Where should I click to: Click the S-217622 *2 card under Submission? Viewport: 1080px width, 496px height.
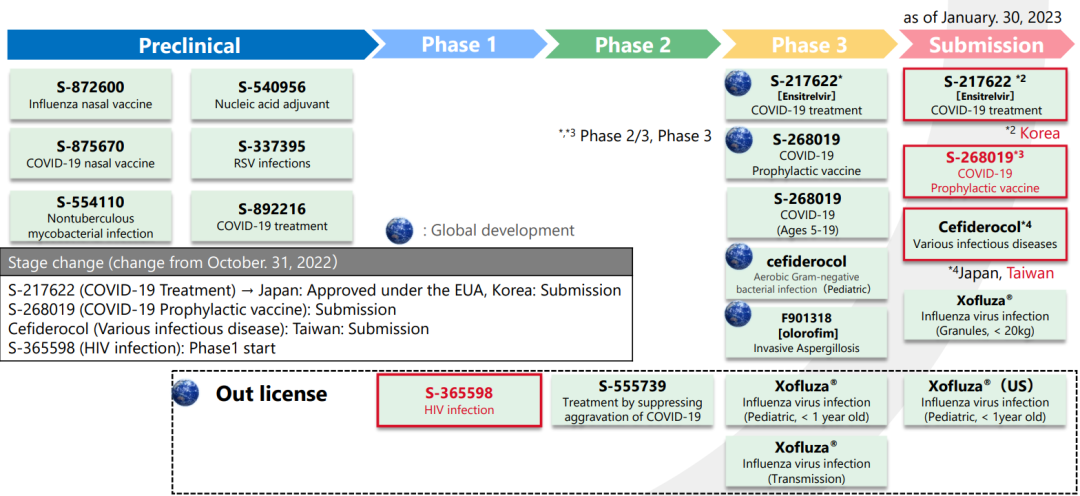point(986,95)
